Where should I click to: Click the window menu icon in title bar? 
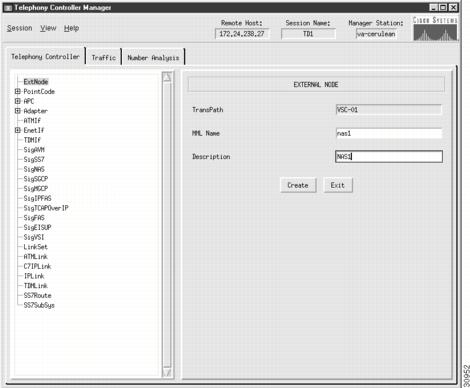[8, 8]
